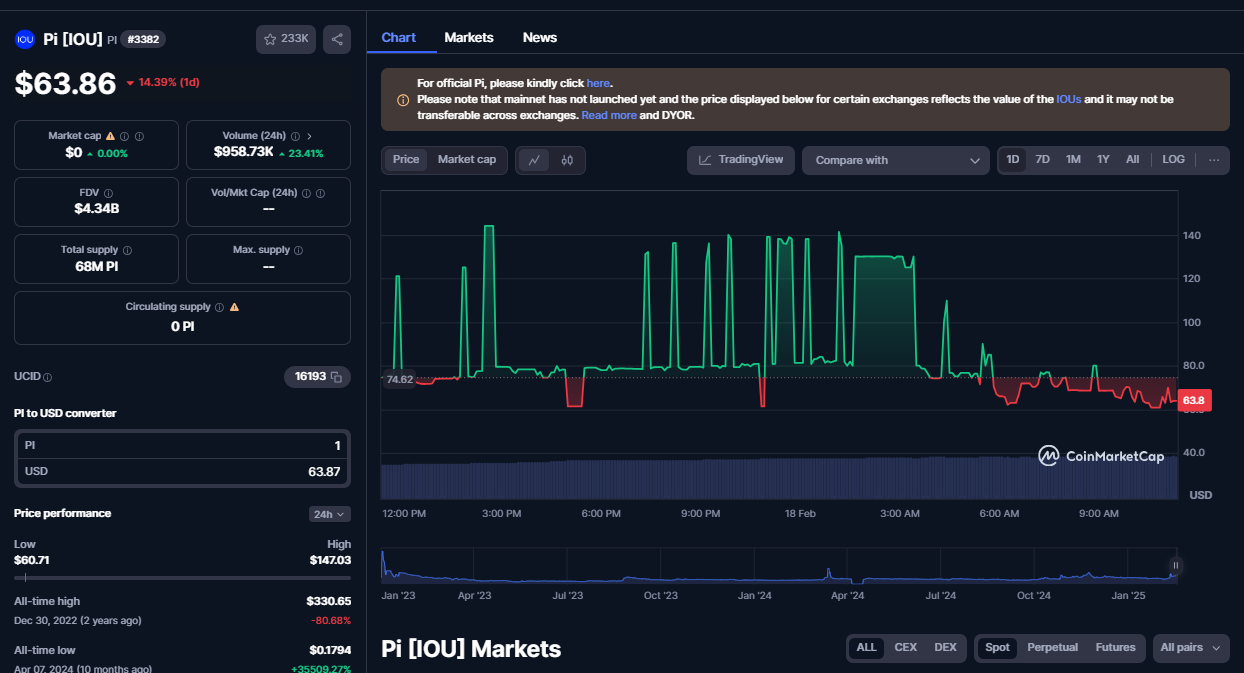1244x673 pixels.
Task: Click the info icon in the notice banner
Action: pyautogui.click(x=403, y=100)
